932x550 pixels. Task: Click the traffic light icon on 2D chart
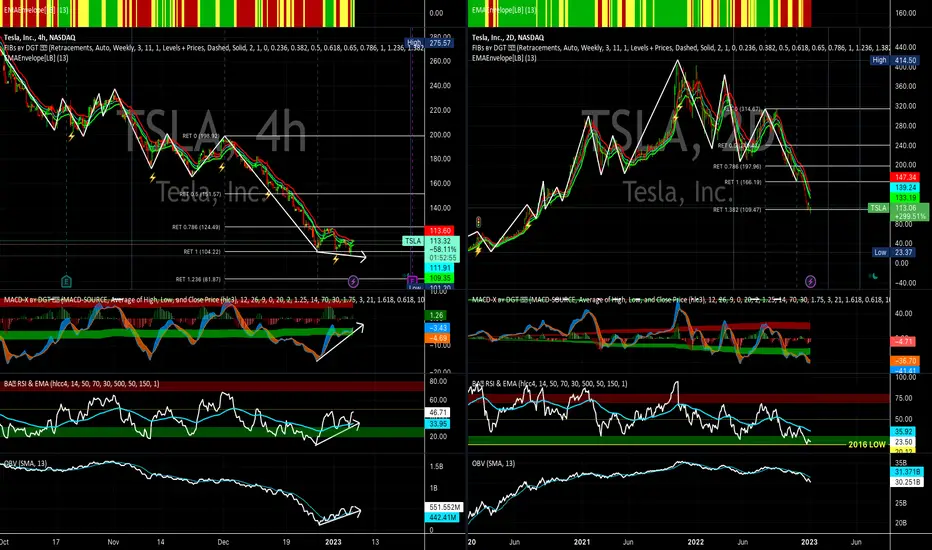(x=478, y=223)
